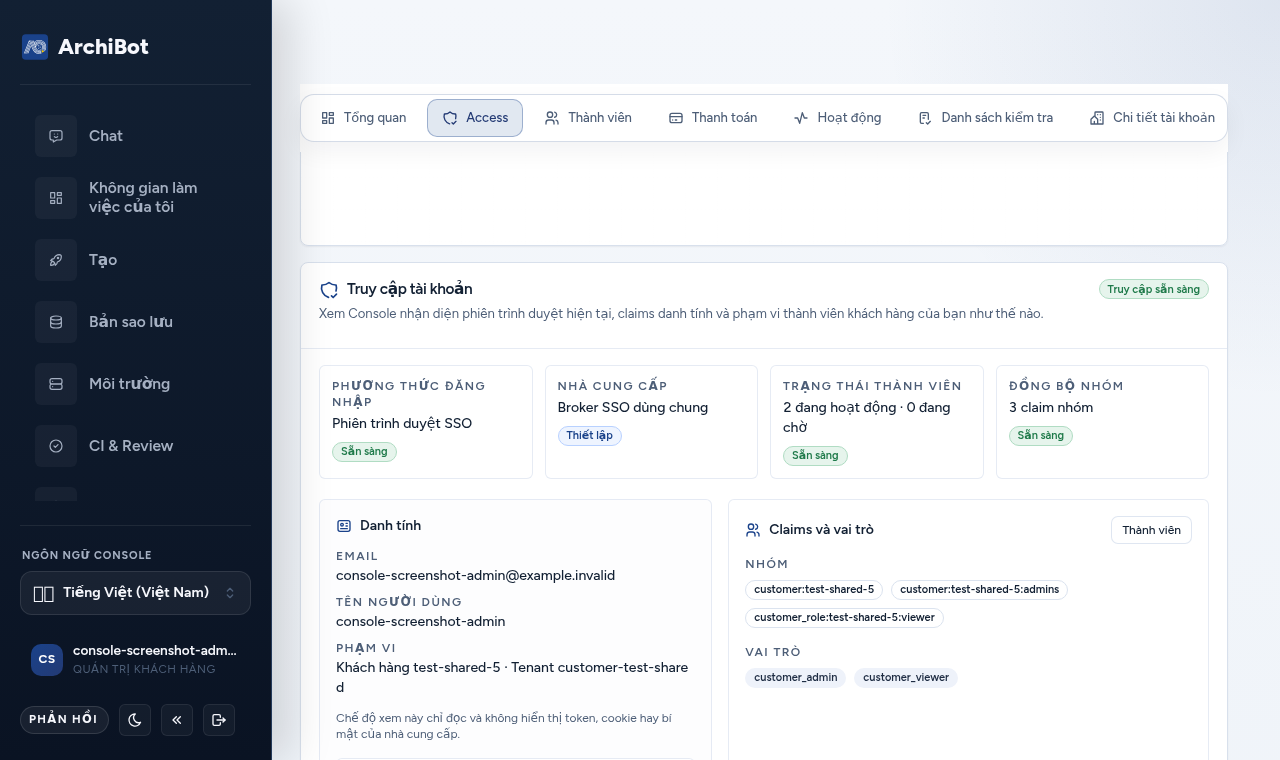Select the Tạo rocket icon

(56, 260)
